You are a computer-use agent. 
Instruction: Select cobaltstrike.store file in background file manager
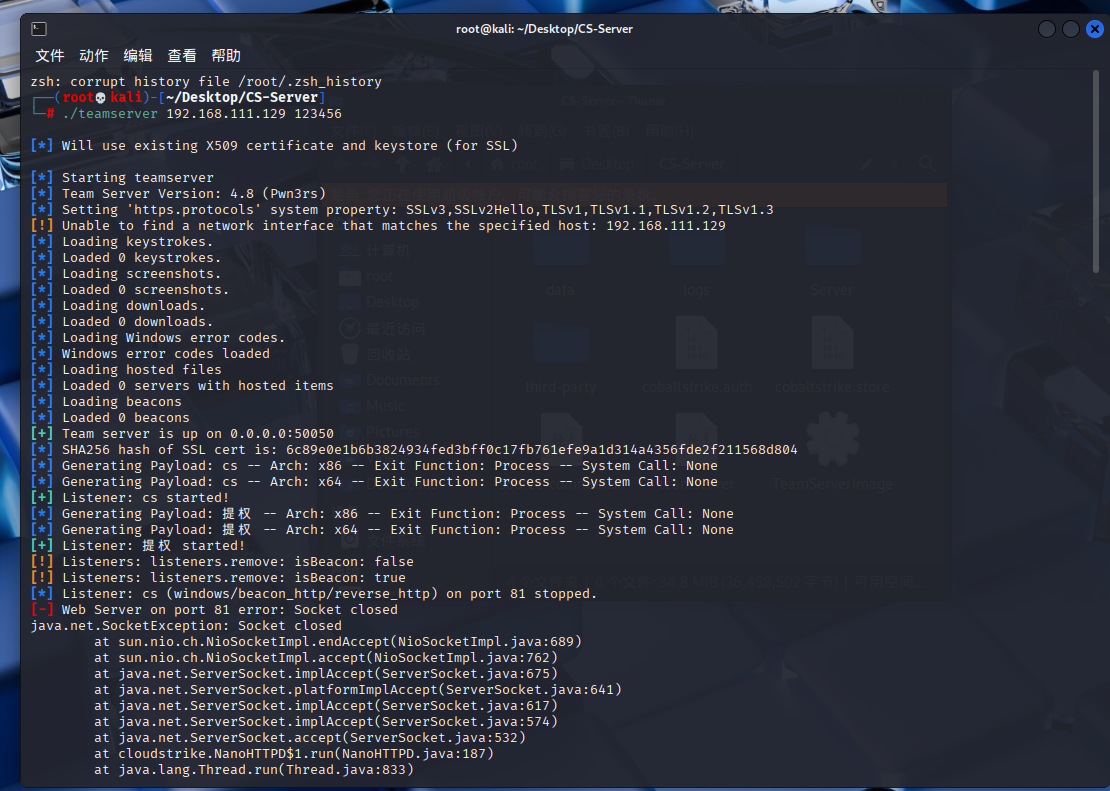coord(832,355)
